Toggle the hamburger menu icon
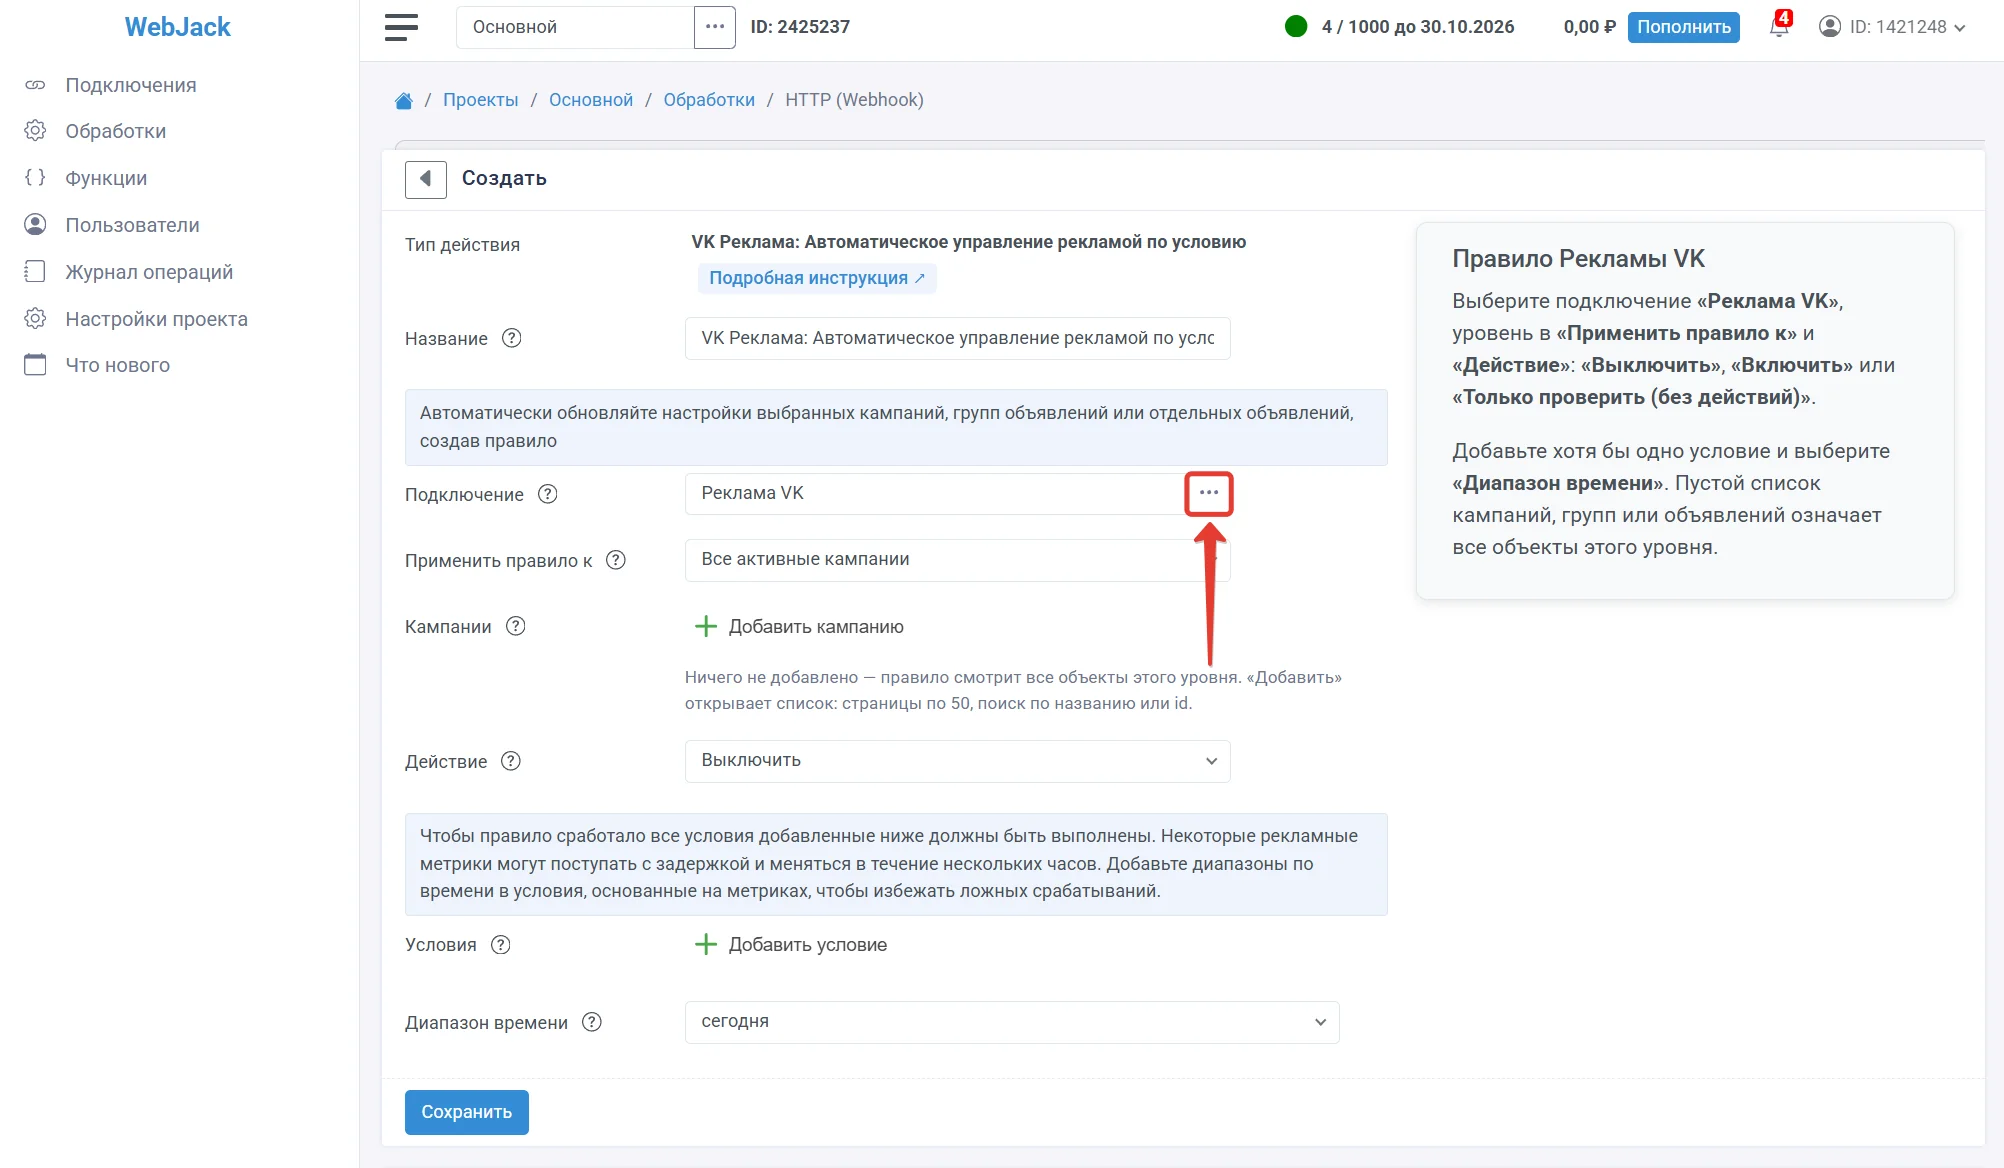 (x=401, y=27)
